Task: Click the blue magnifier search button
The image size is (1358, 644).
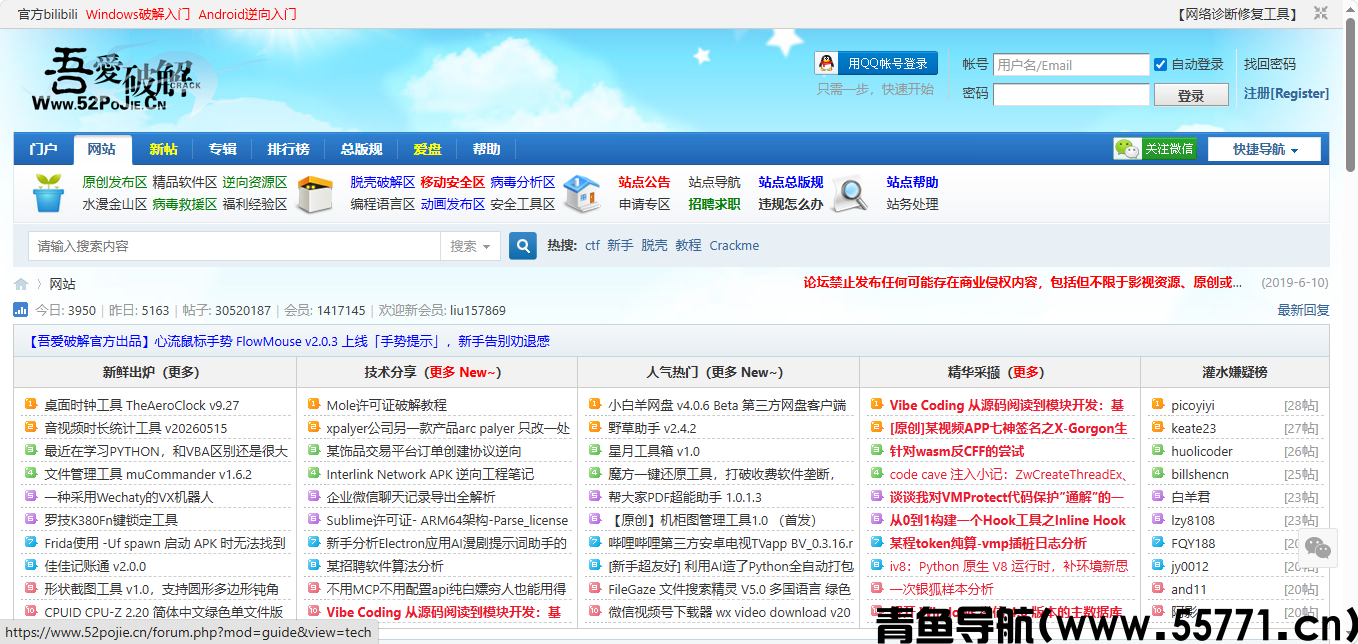Action: [523, 246]
